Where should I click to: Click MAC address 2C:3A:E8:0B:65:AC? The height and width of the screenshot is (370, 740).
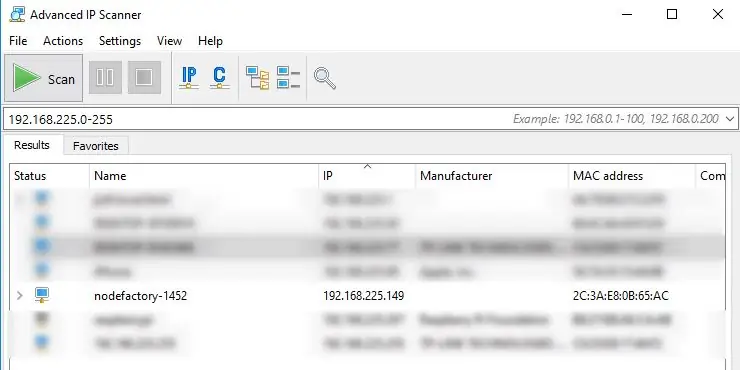[x=621, y=296]
